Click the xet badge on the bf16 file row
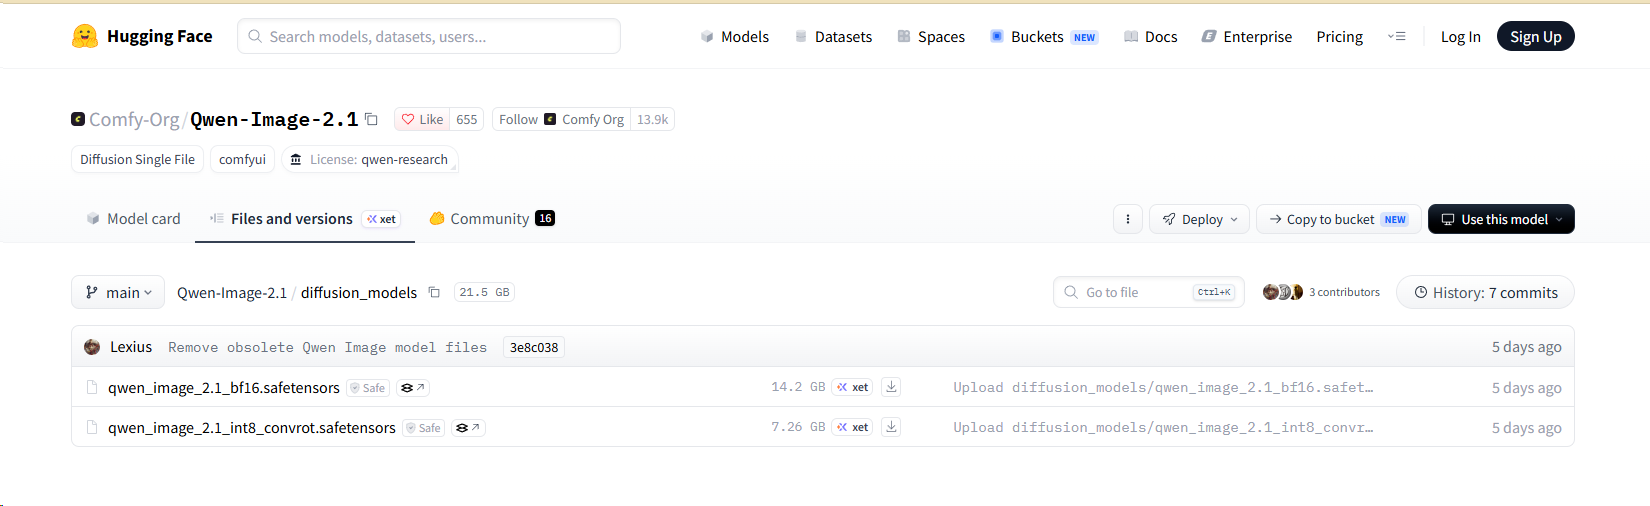Image resolution: width=1650 pixels, height=506 pixels. tap(853, 387)
